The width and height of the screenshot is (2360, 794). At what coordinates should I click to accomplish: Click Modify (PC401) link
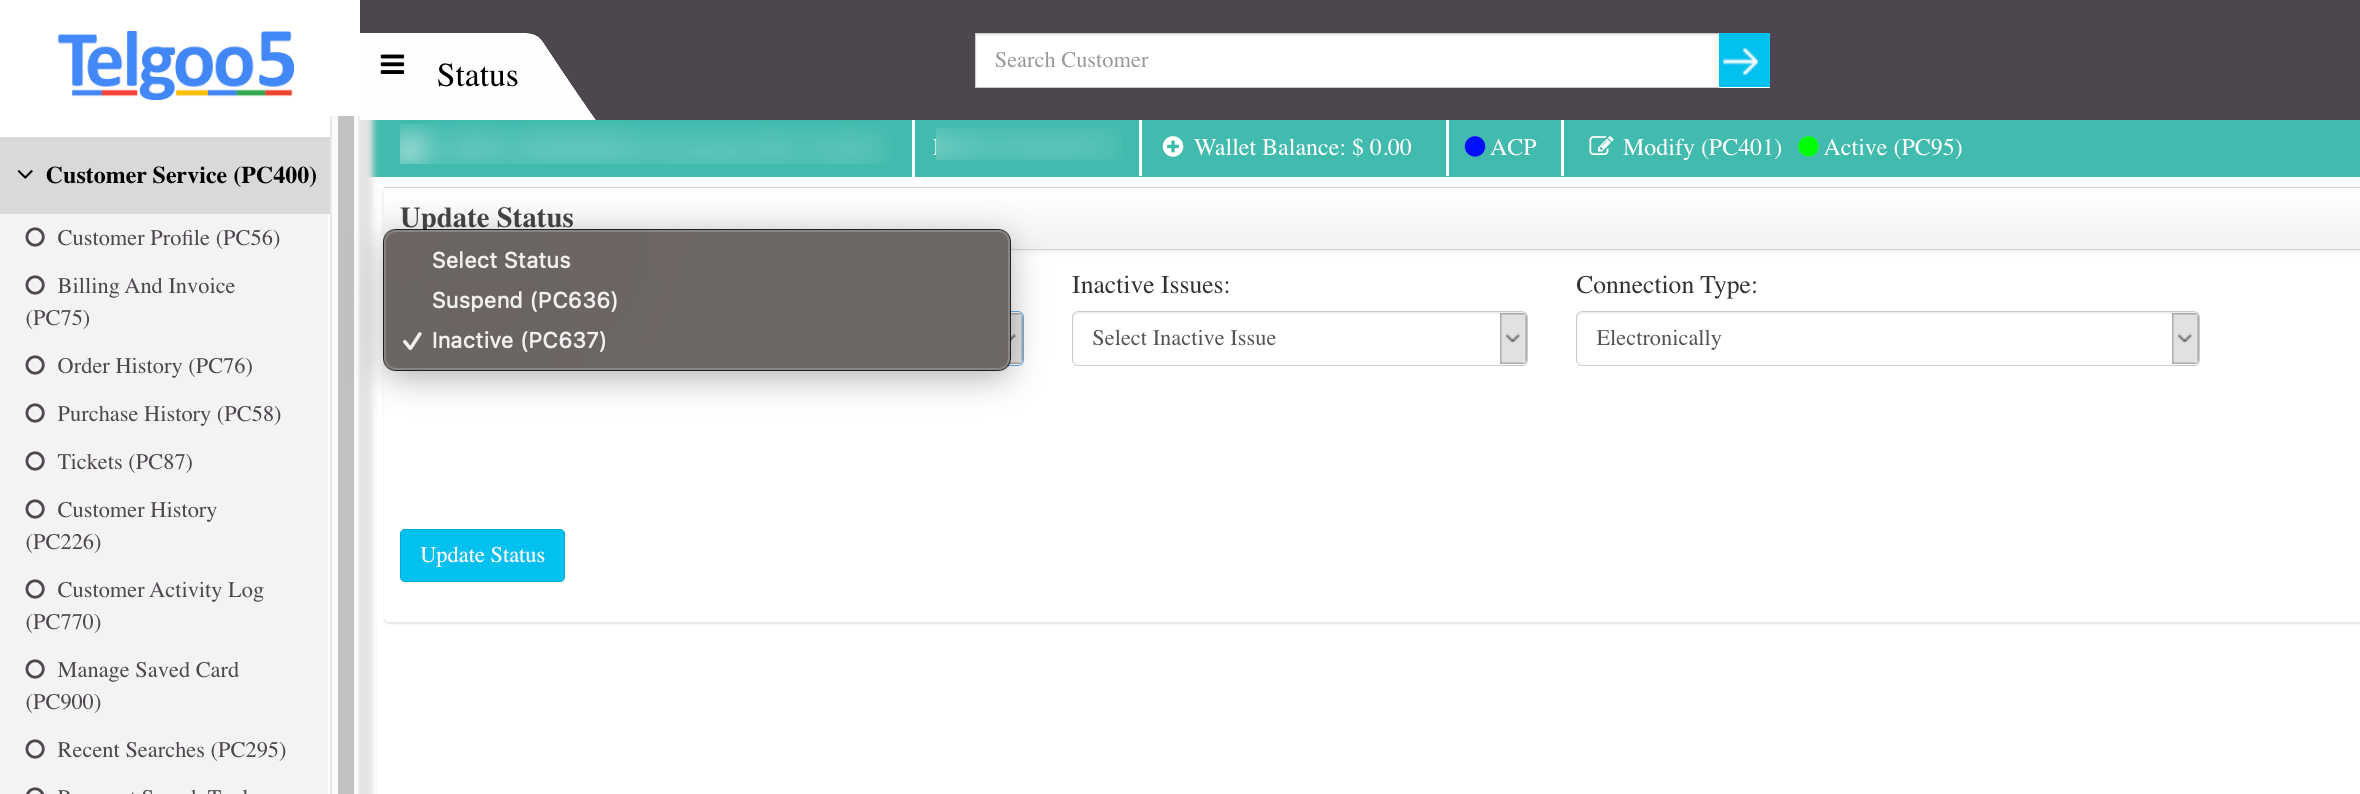pyautogui.click(x=1702, y=147)
